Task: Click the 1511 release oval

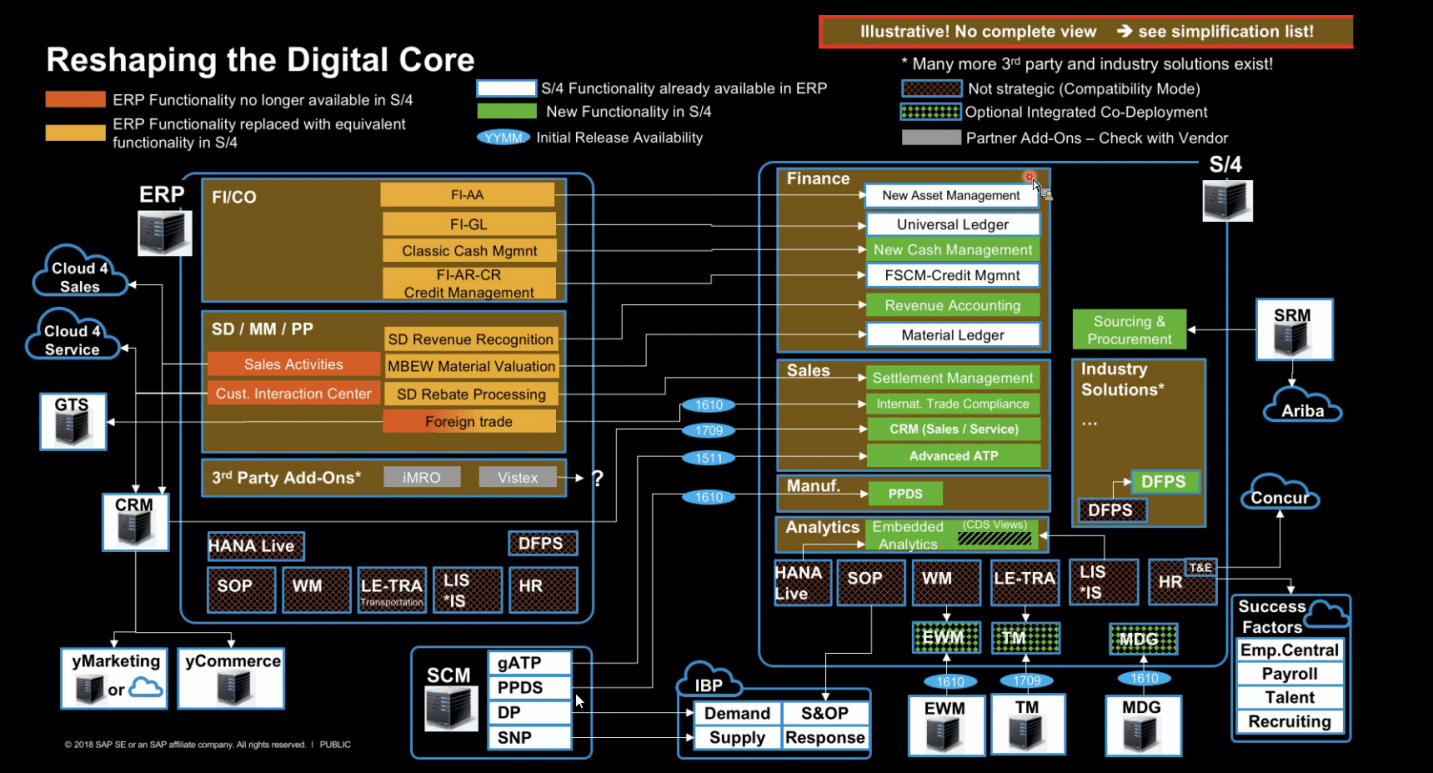Action: (708, 458)
